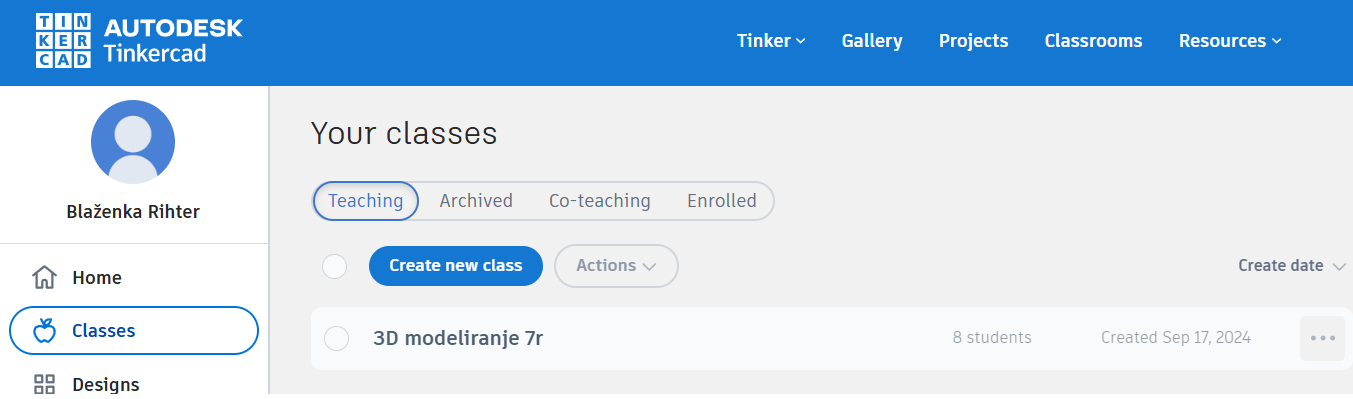Go to Classrooms in top navigation
The width and height of the screenshot is (1353, 399).
(1093, 41)
